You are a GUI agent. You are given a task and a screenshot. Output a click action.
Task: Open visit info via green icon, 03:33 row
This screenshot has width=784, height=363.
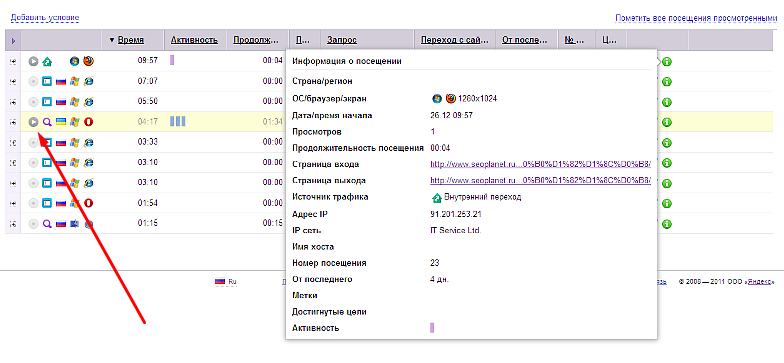[666, 143]
